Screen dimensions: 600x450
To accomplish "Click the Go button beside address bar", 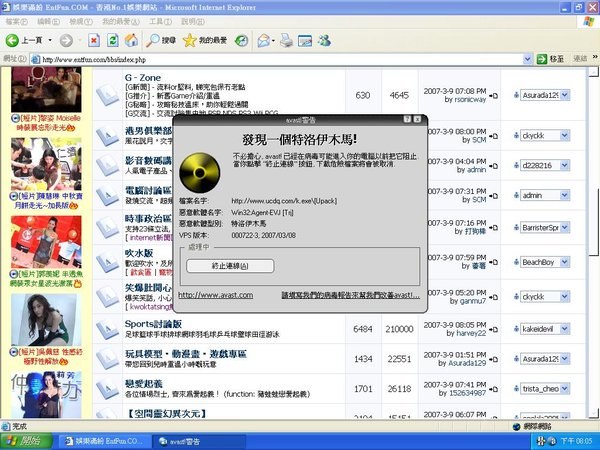I will (x=550, y=59).
